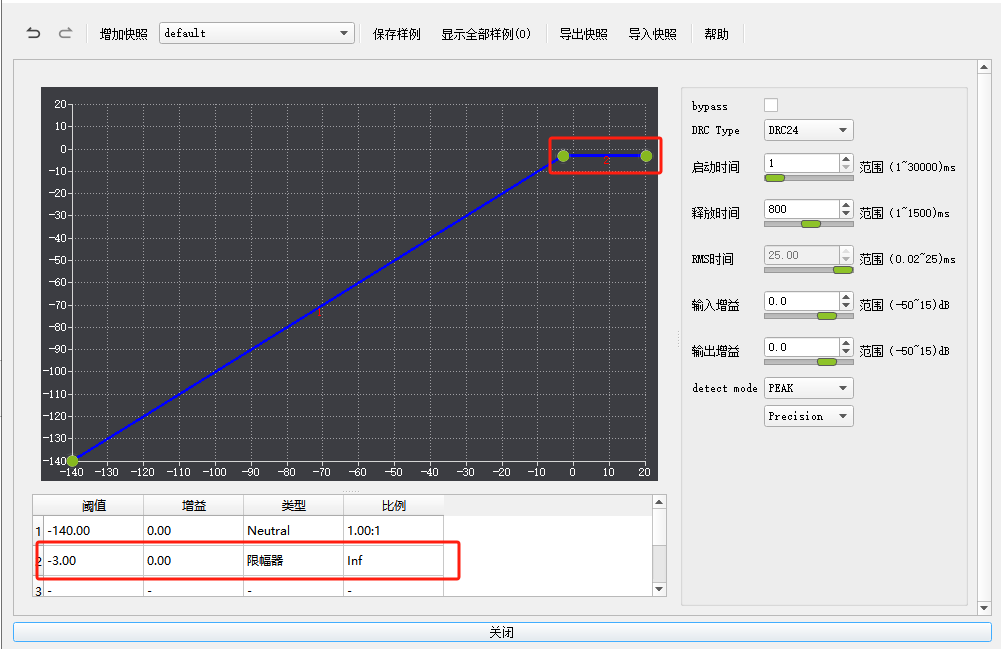Select the 限幅器 type cell
Image resolution: width=1001 pixels, height=649 pixels.
[x=294, y=560]
